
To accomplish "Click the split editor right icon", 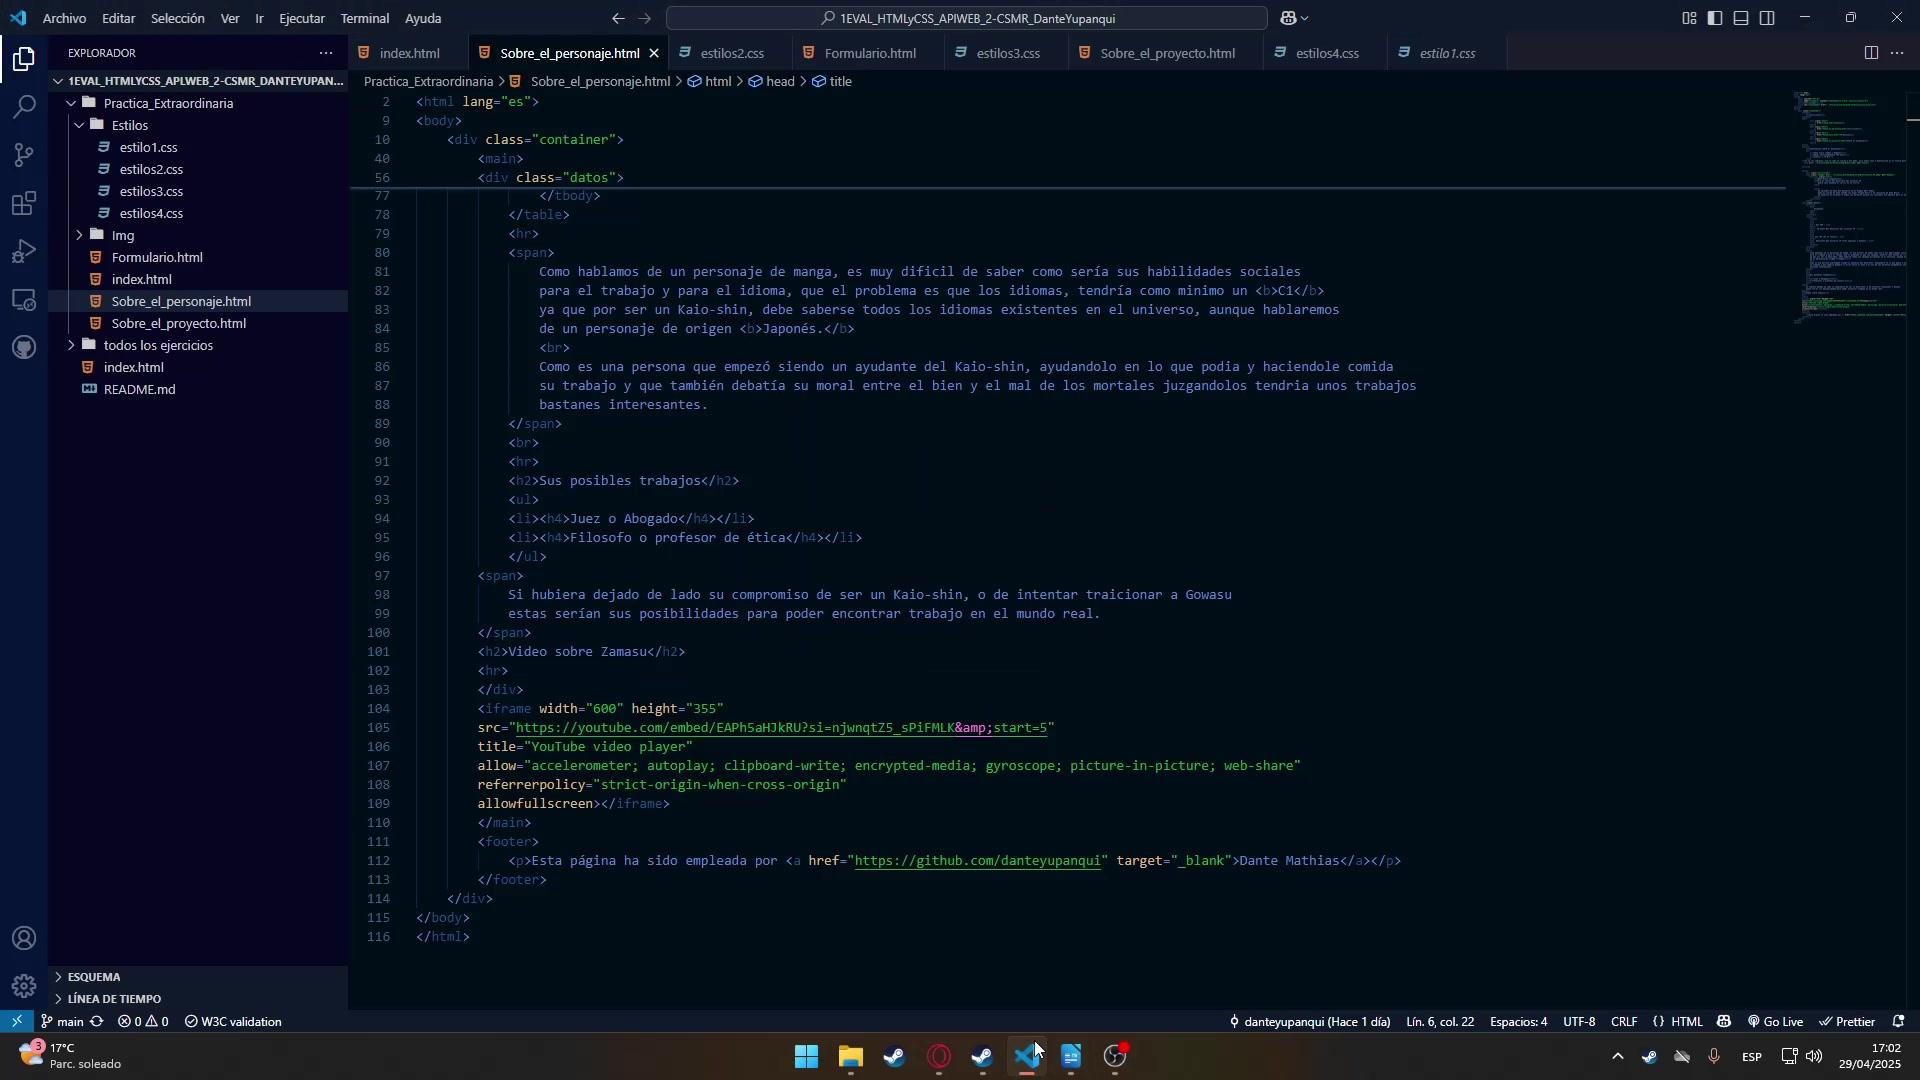I will (1871, 53).
